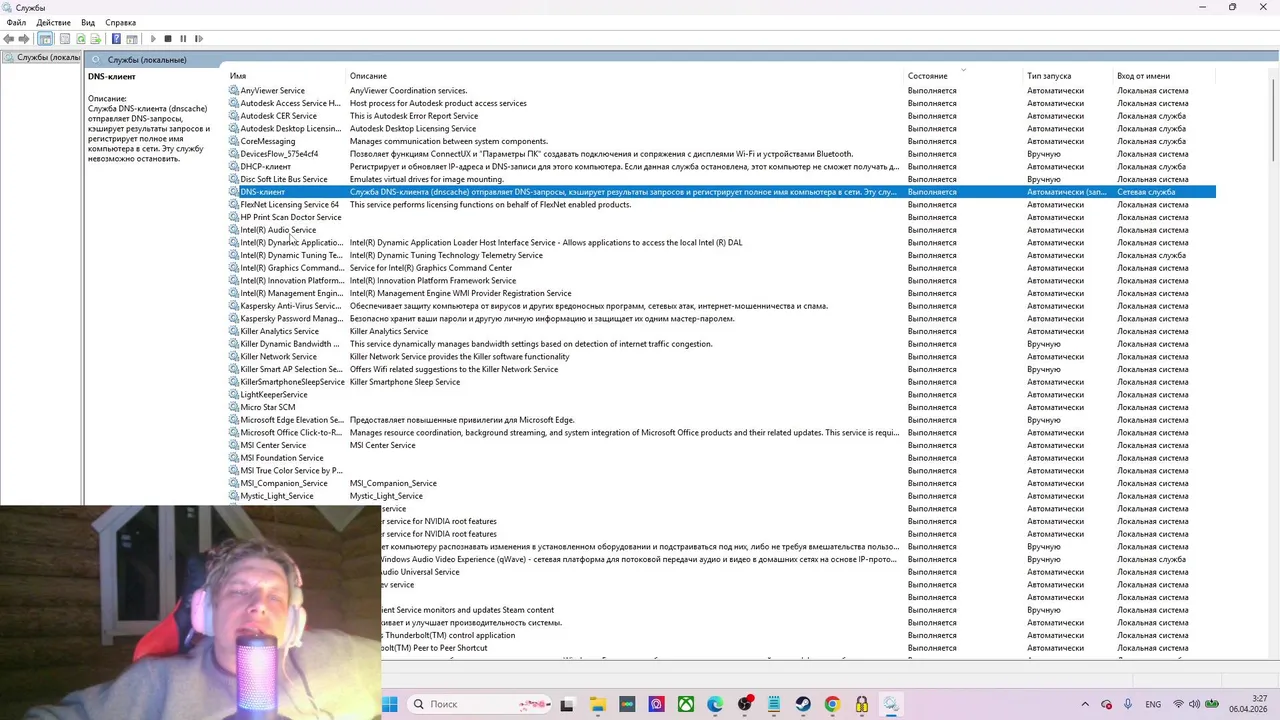The image size is (1280, 720).
Task: Open File Explorer from the taskbar
Action: pos(597,704)
